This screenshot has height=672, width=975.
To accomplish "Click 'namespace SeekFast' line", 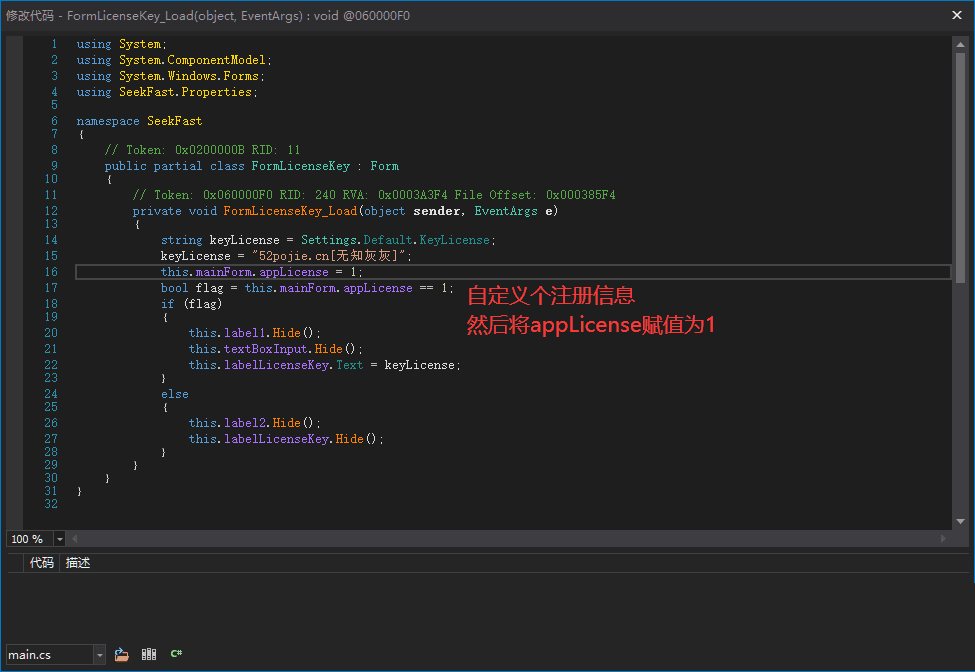I will pos(139,121).
